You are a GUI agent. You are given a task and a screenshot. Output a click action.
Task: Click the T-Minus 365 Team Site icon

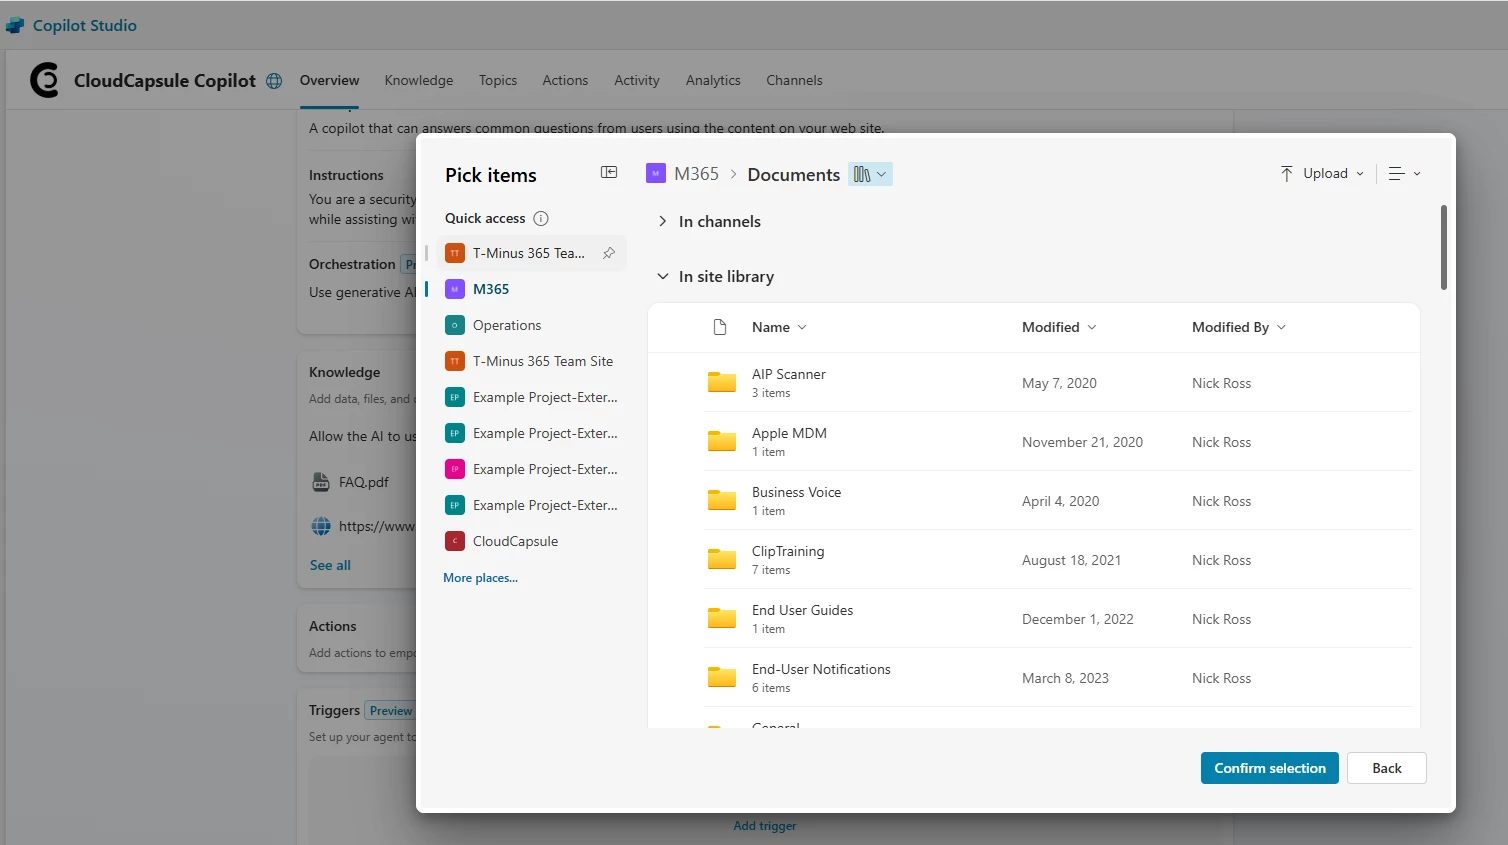[x=455, y=361]
